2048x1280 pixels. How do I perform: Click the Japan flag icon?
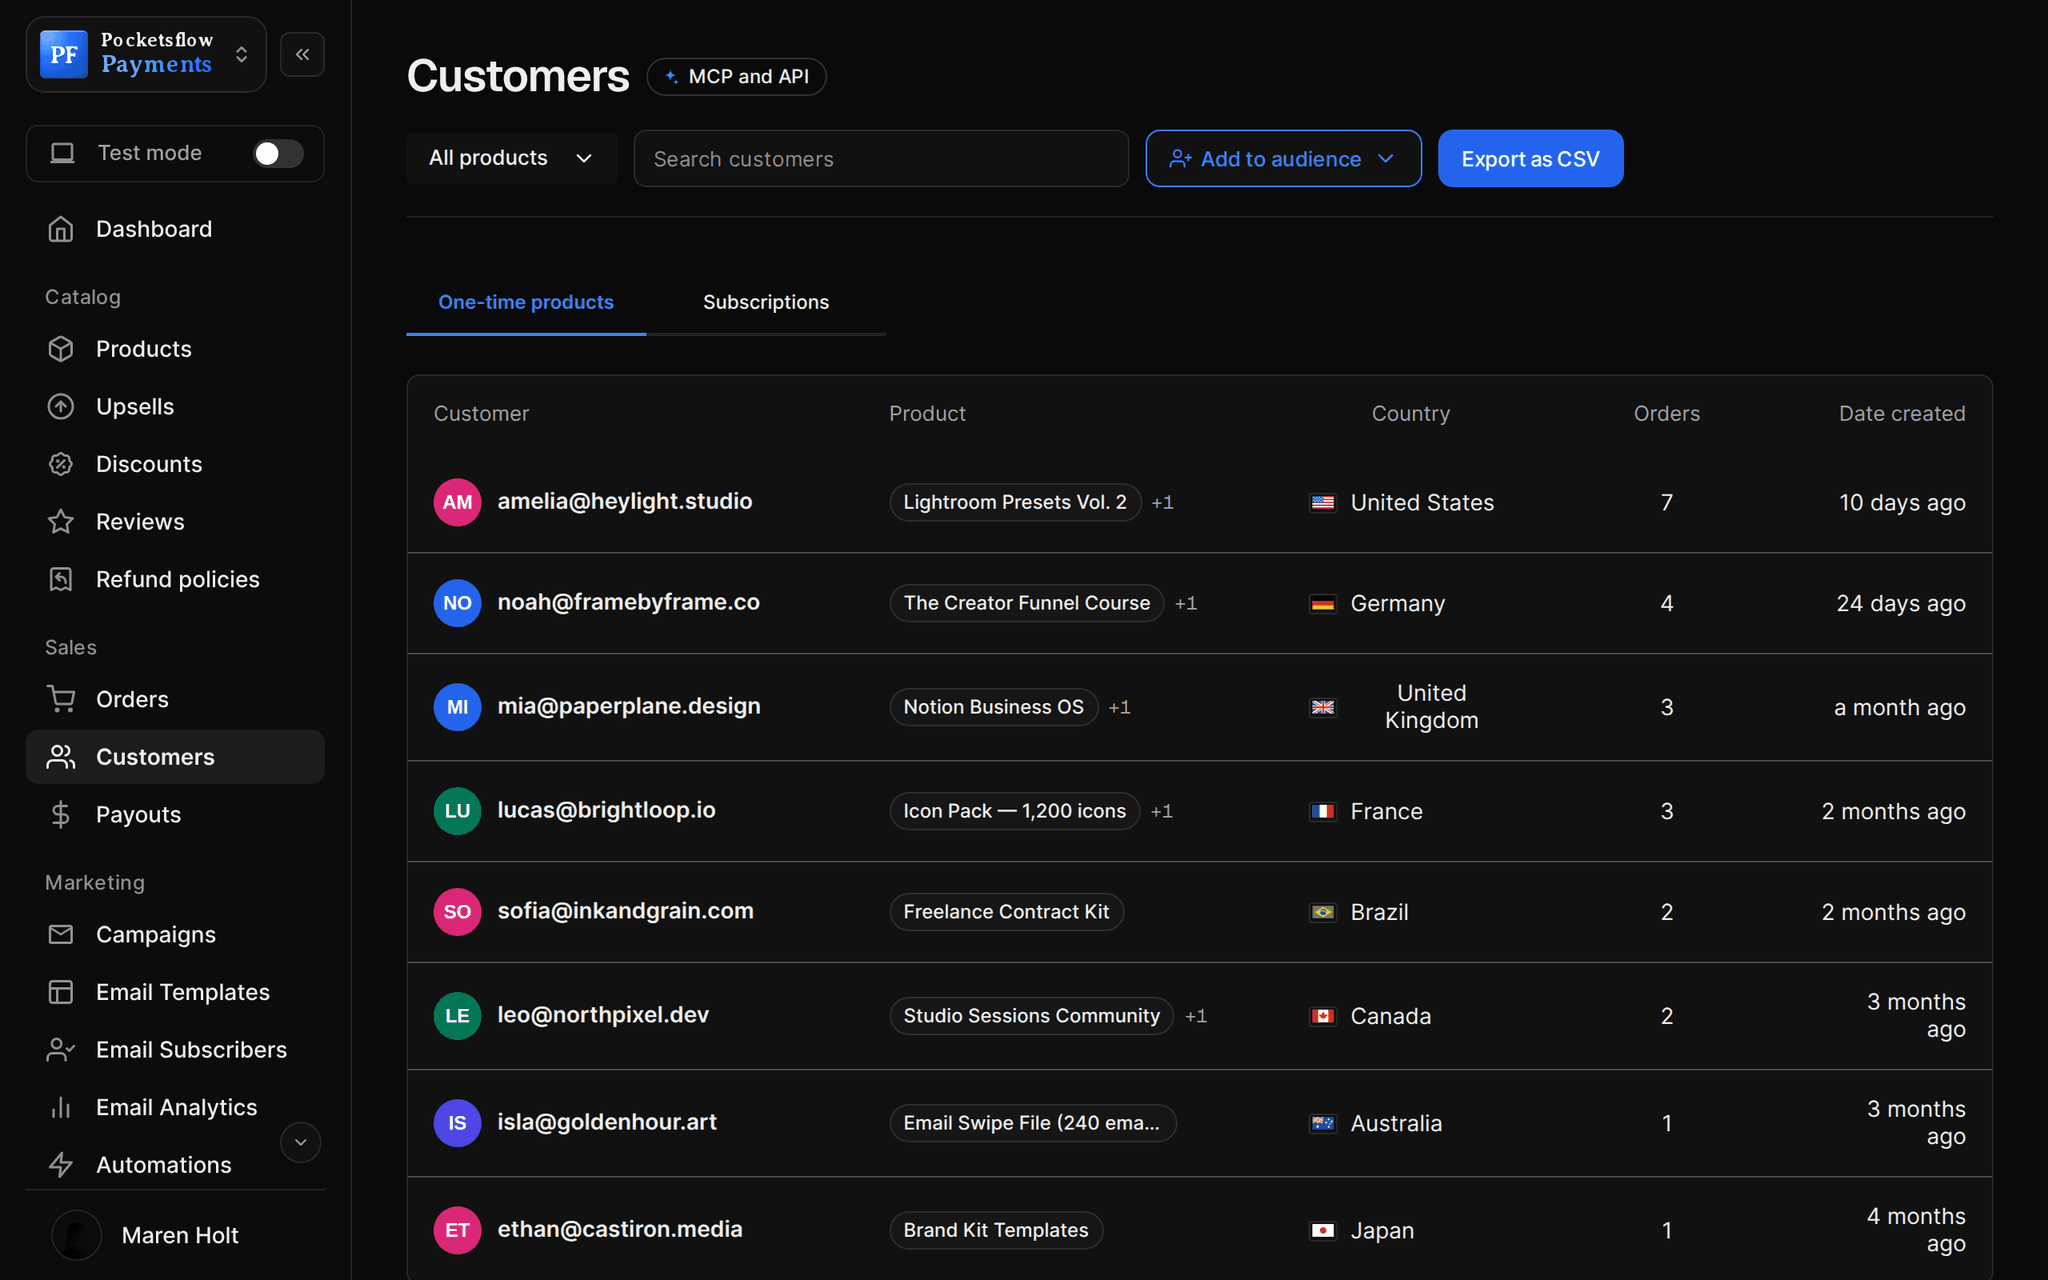coord(1323,1230)
